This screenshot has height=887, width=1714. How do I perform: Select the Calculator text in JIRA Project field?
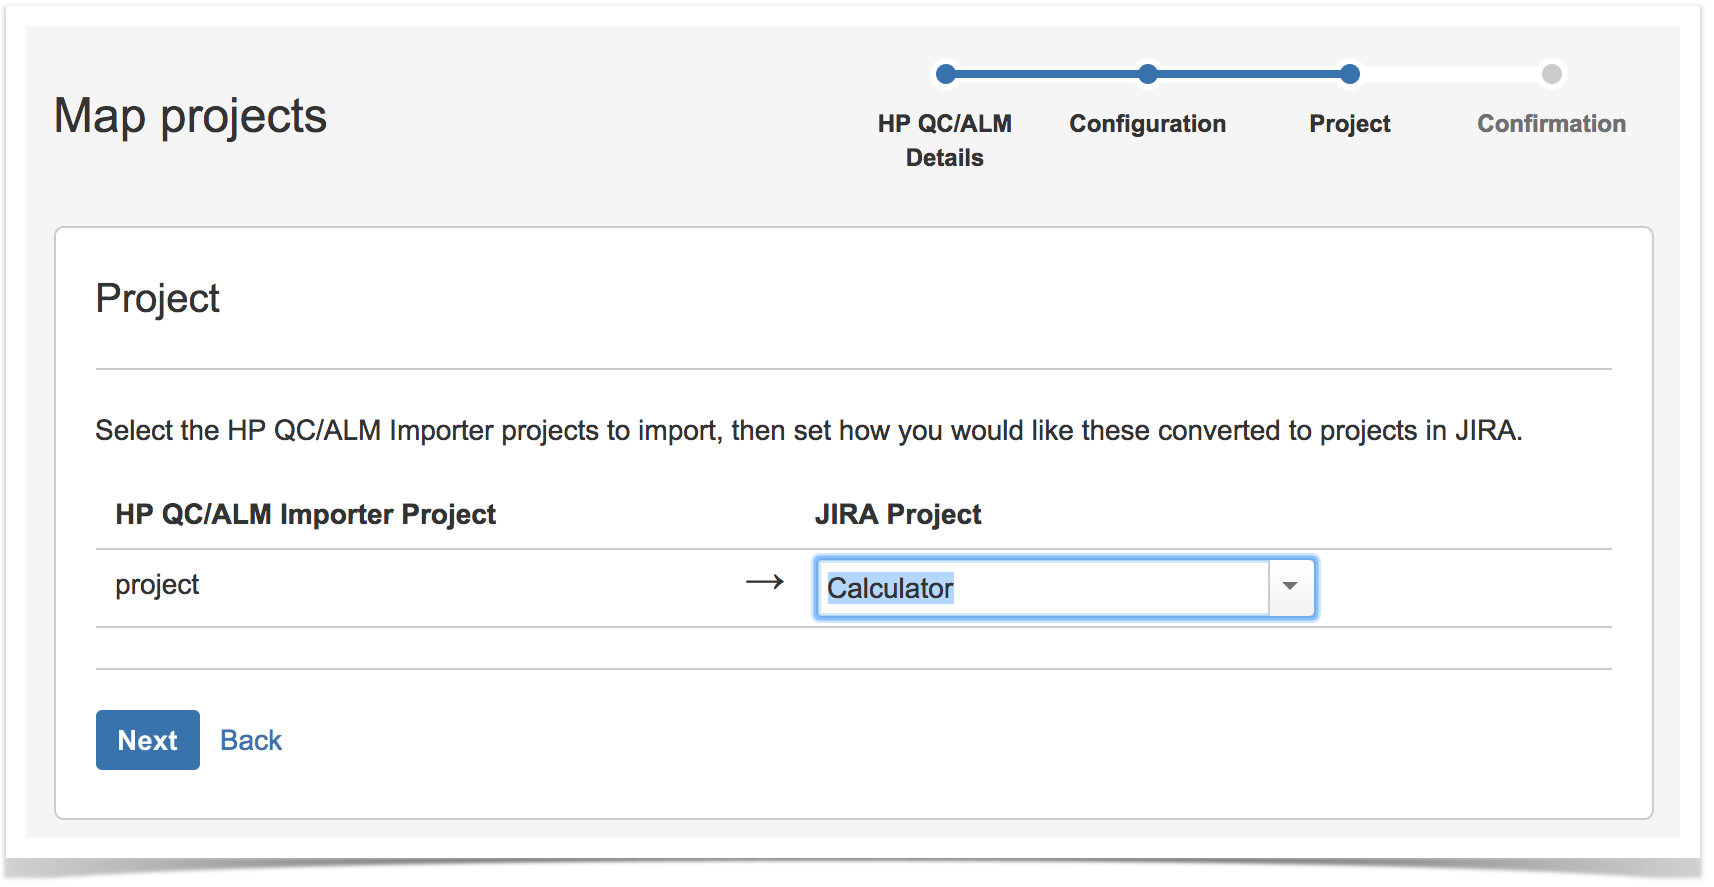click(890, 588)
